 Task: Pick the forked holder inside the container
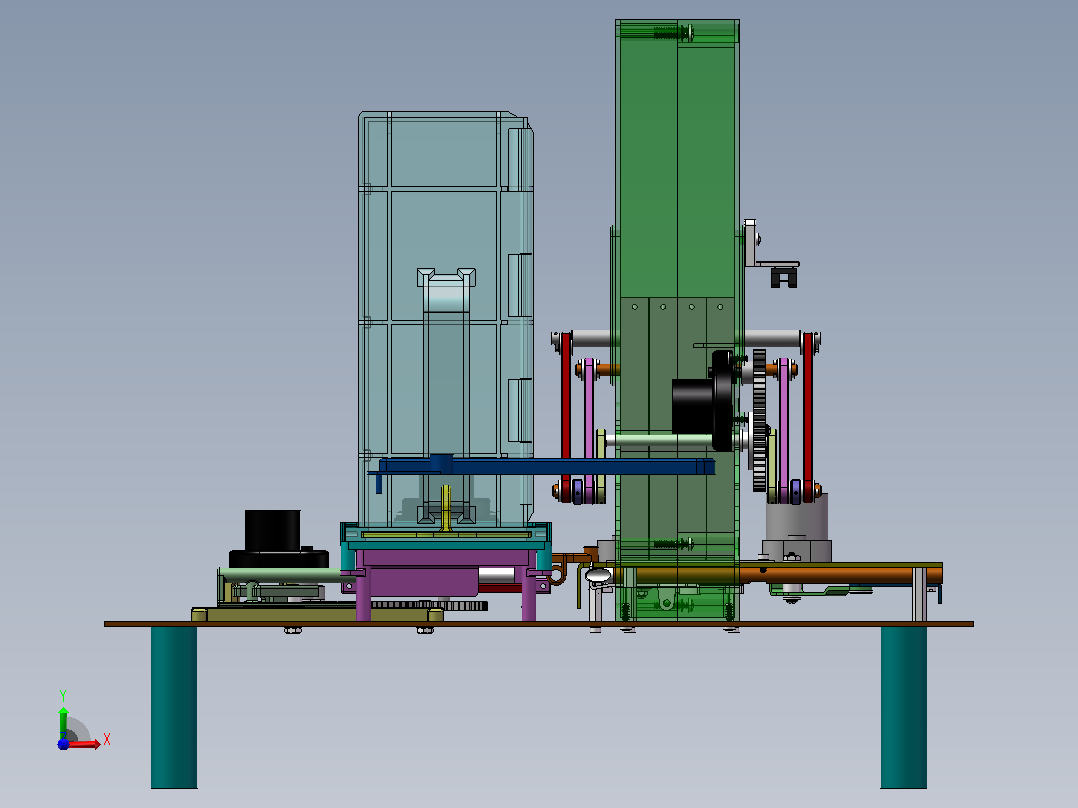coord(446,292)
